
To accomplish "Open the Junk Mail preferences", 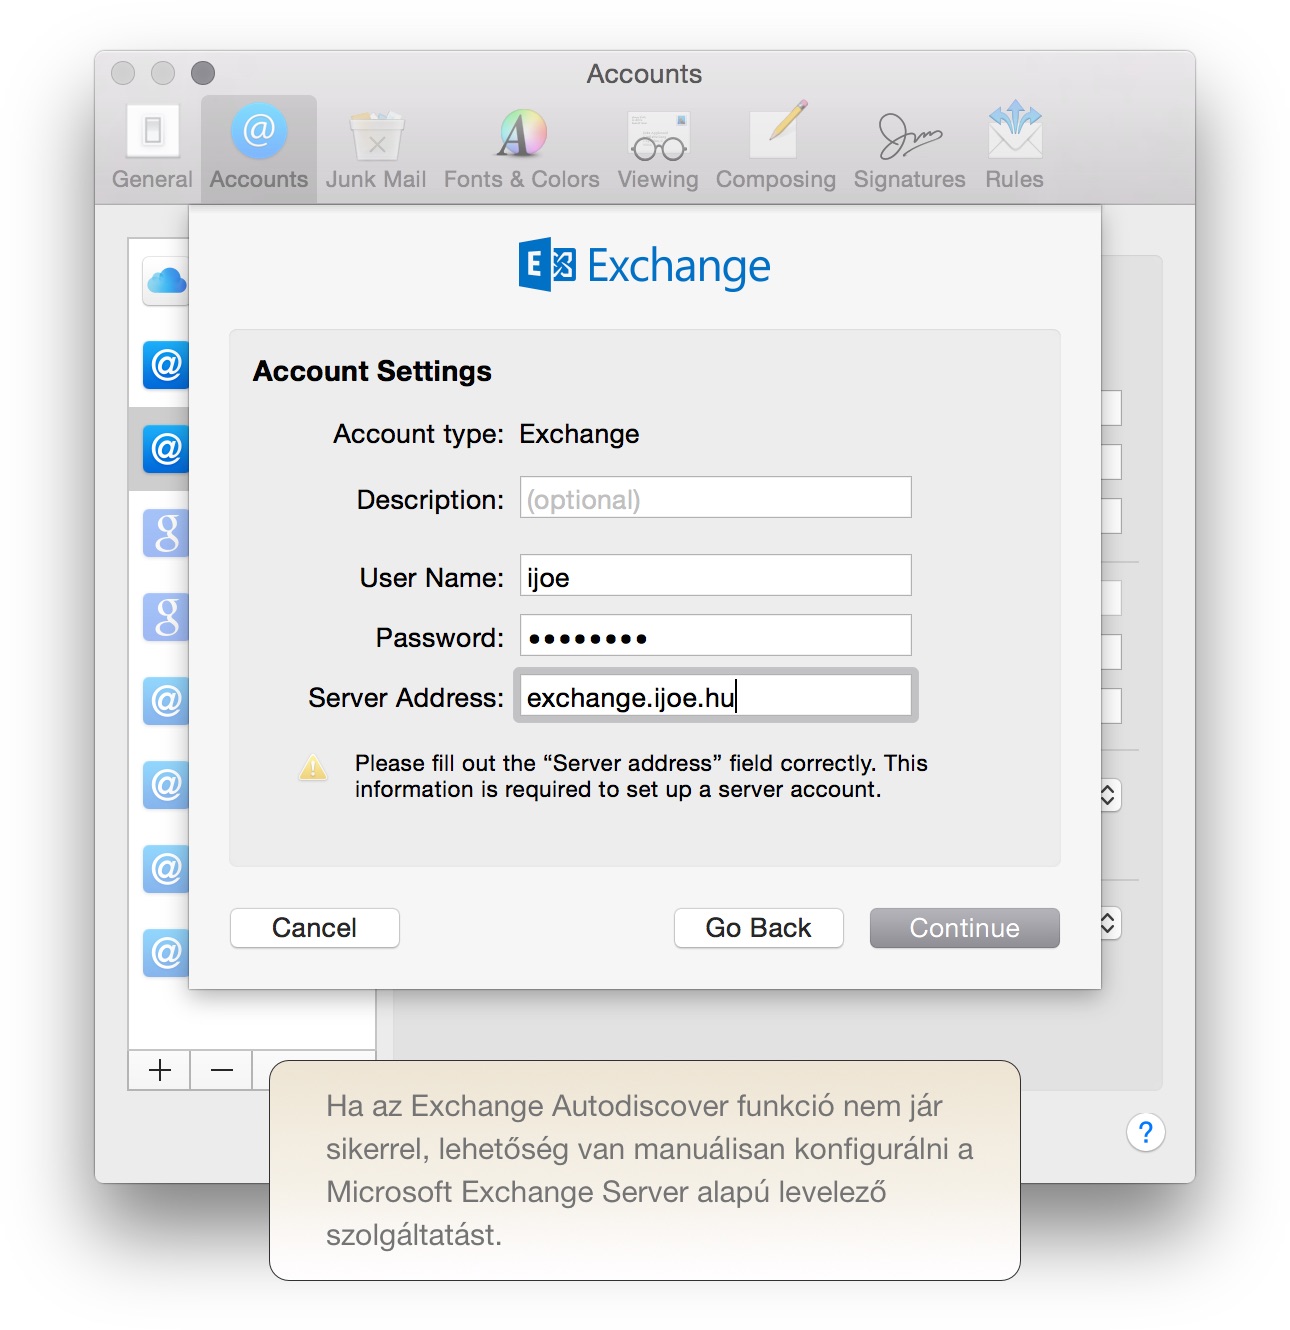I will [376, 148].
